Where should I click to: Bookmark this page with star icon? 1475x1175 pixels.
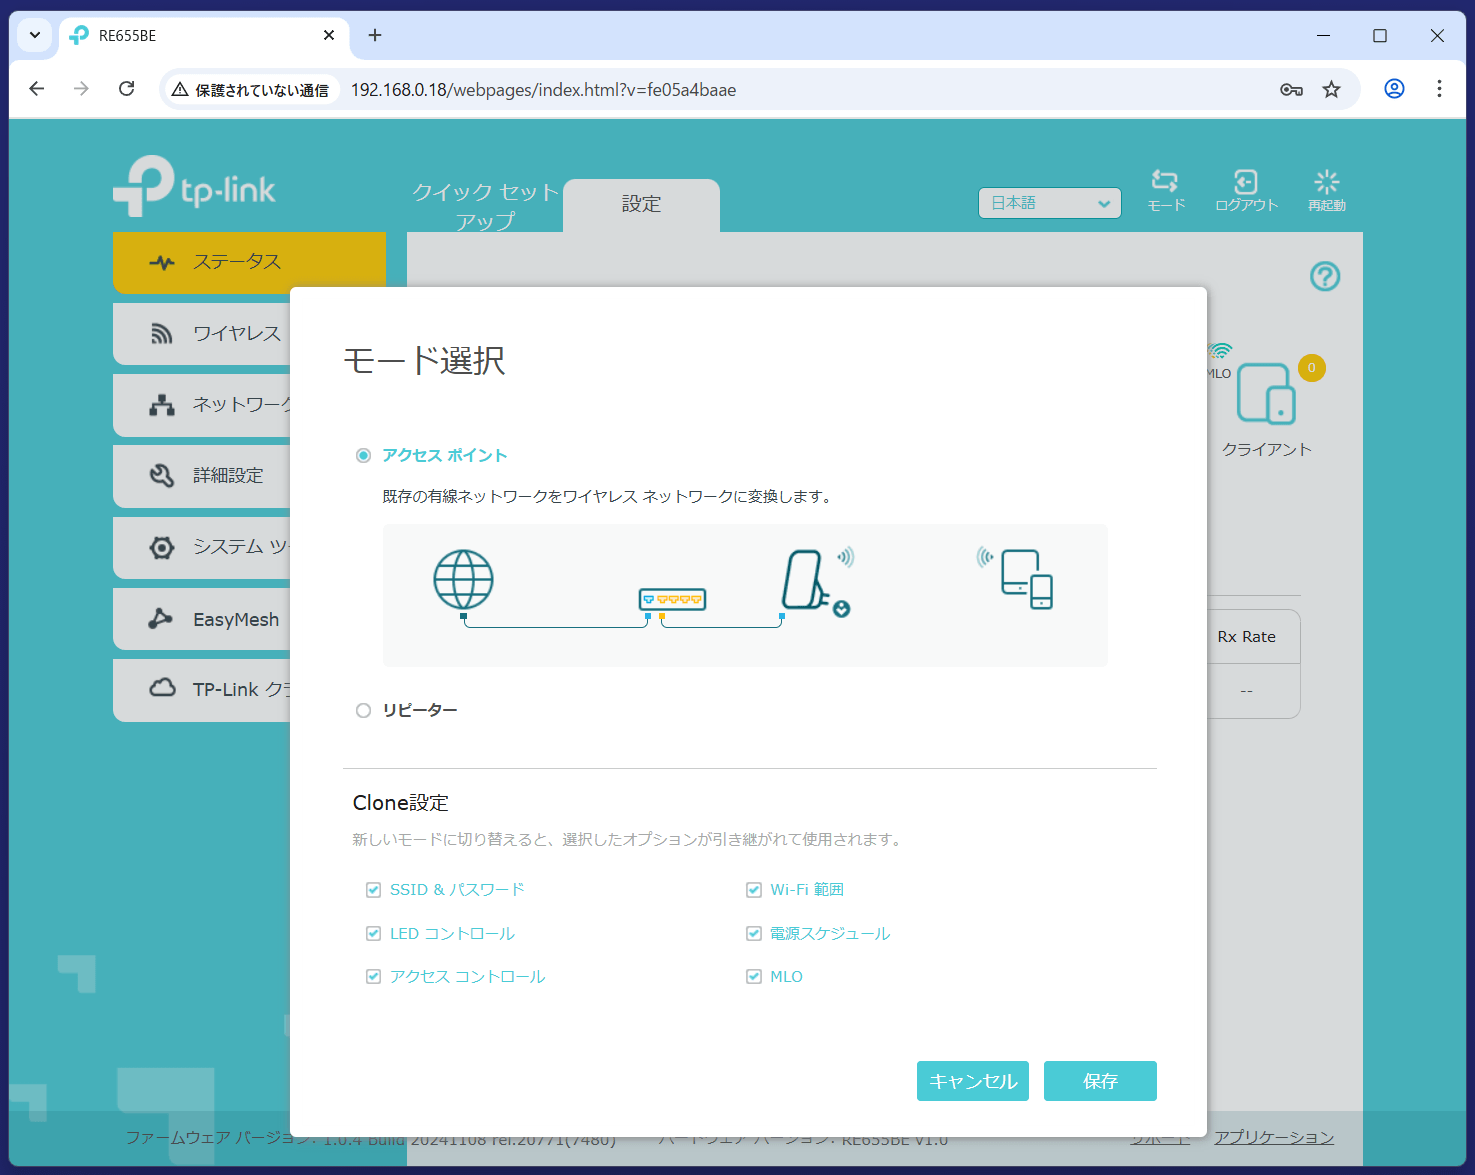pyautogui.click(x=1331, y=90)
